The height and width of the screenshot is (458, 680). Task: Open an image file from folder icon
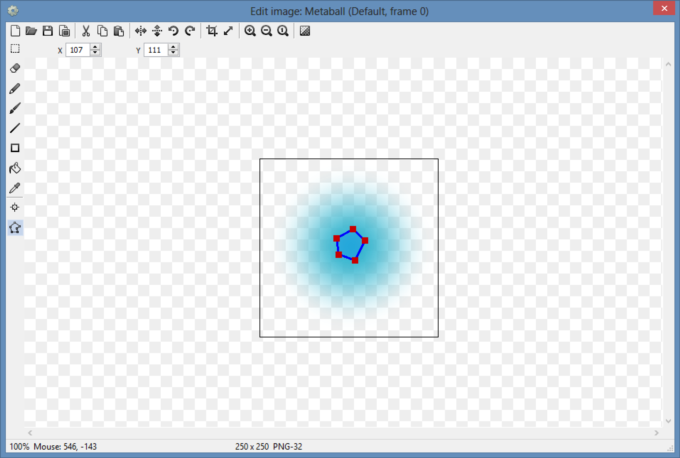pos(31,31)
